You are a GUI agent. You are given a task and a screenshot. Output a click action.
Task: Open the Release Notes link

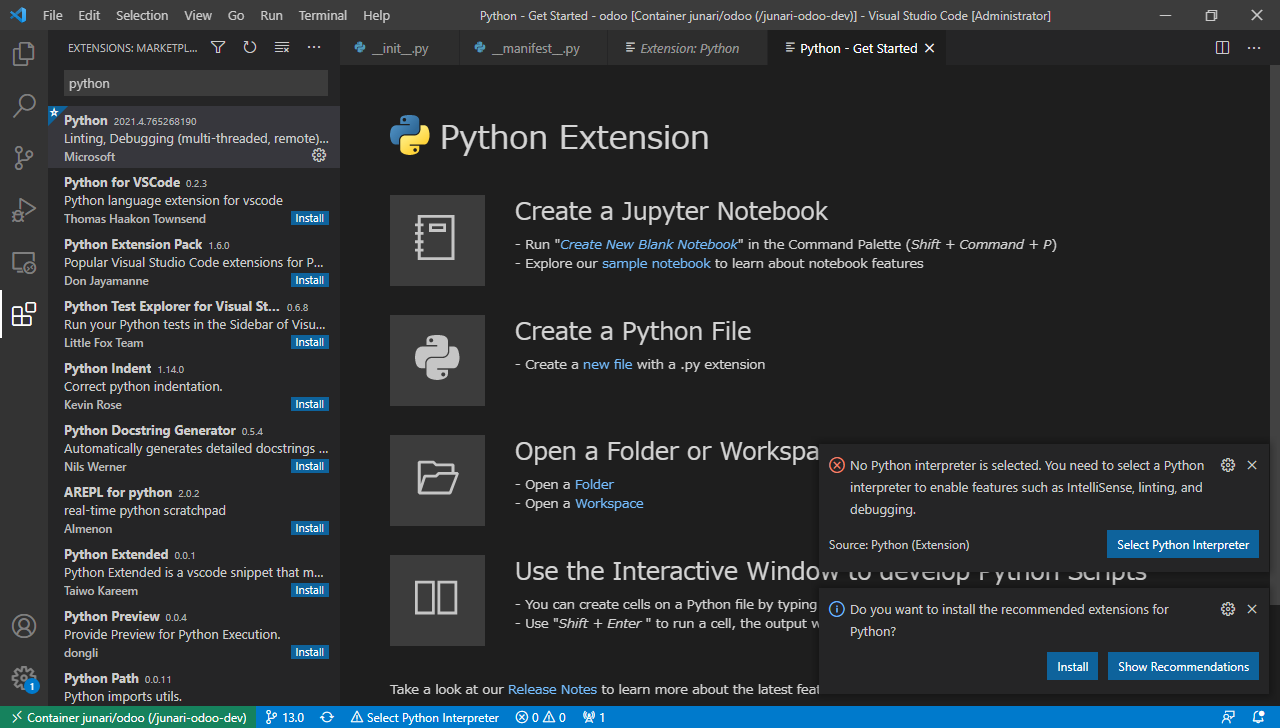pyautogui.click(x=552, y=689)
